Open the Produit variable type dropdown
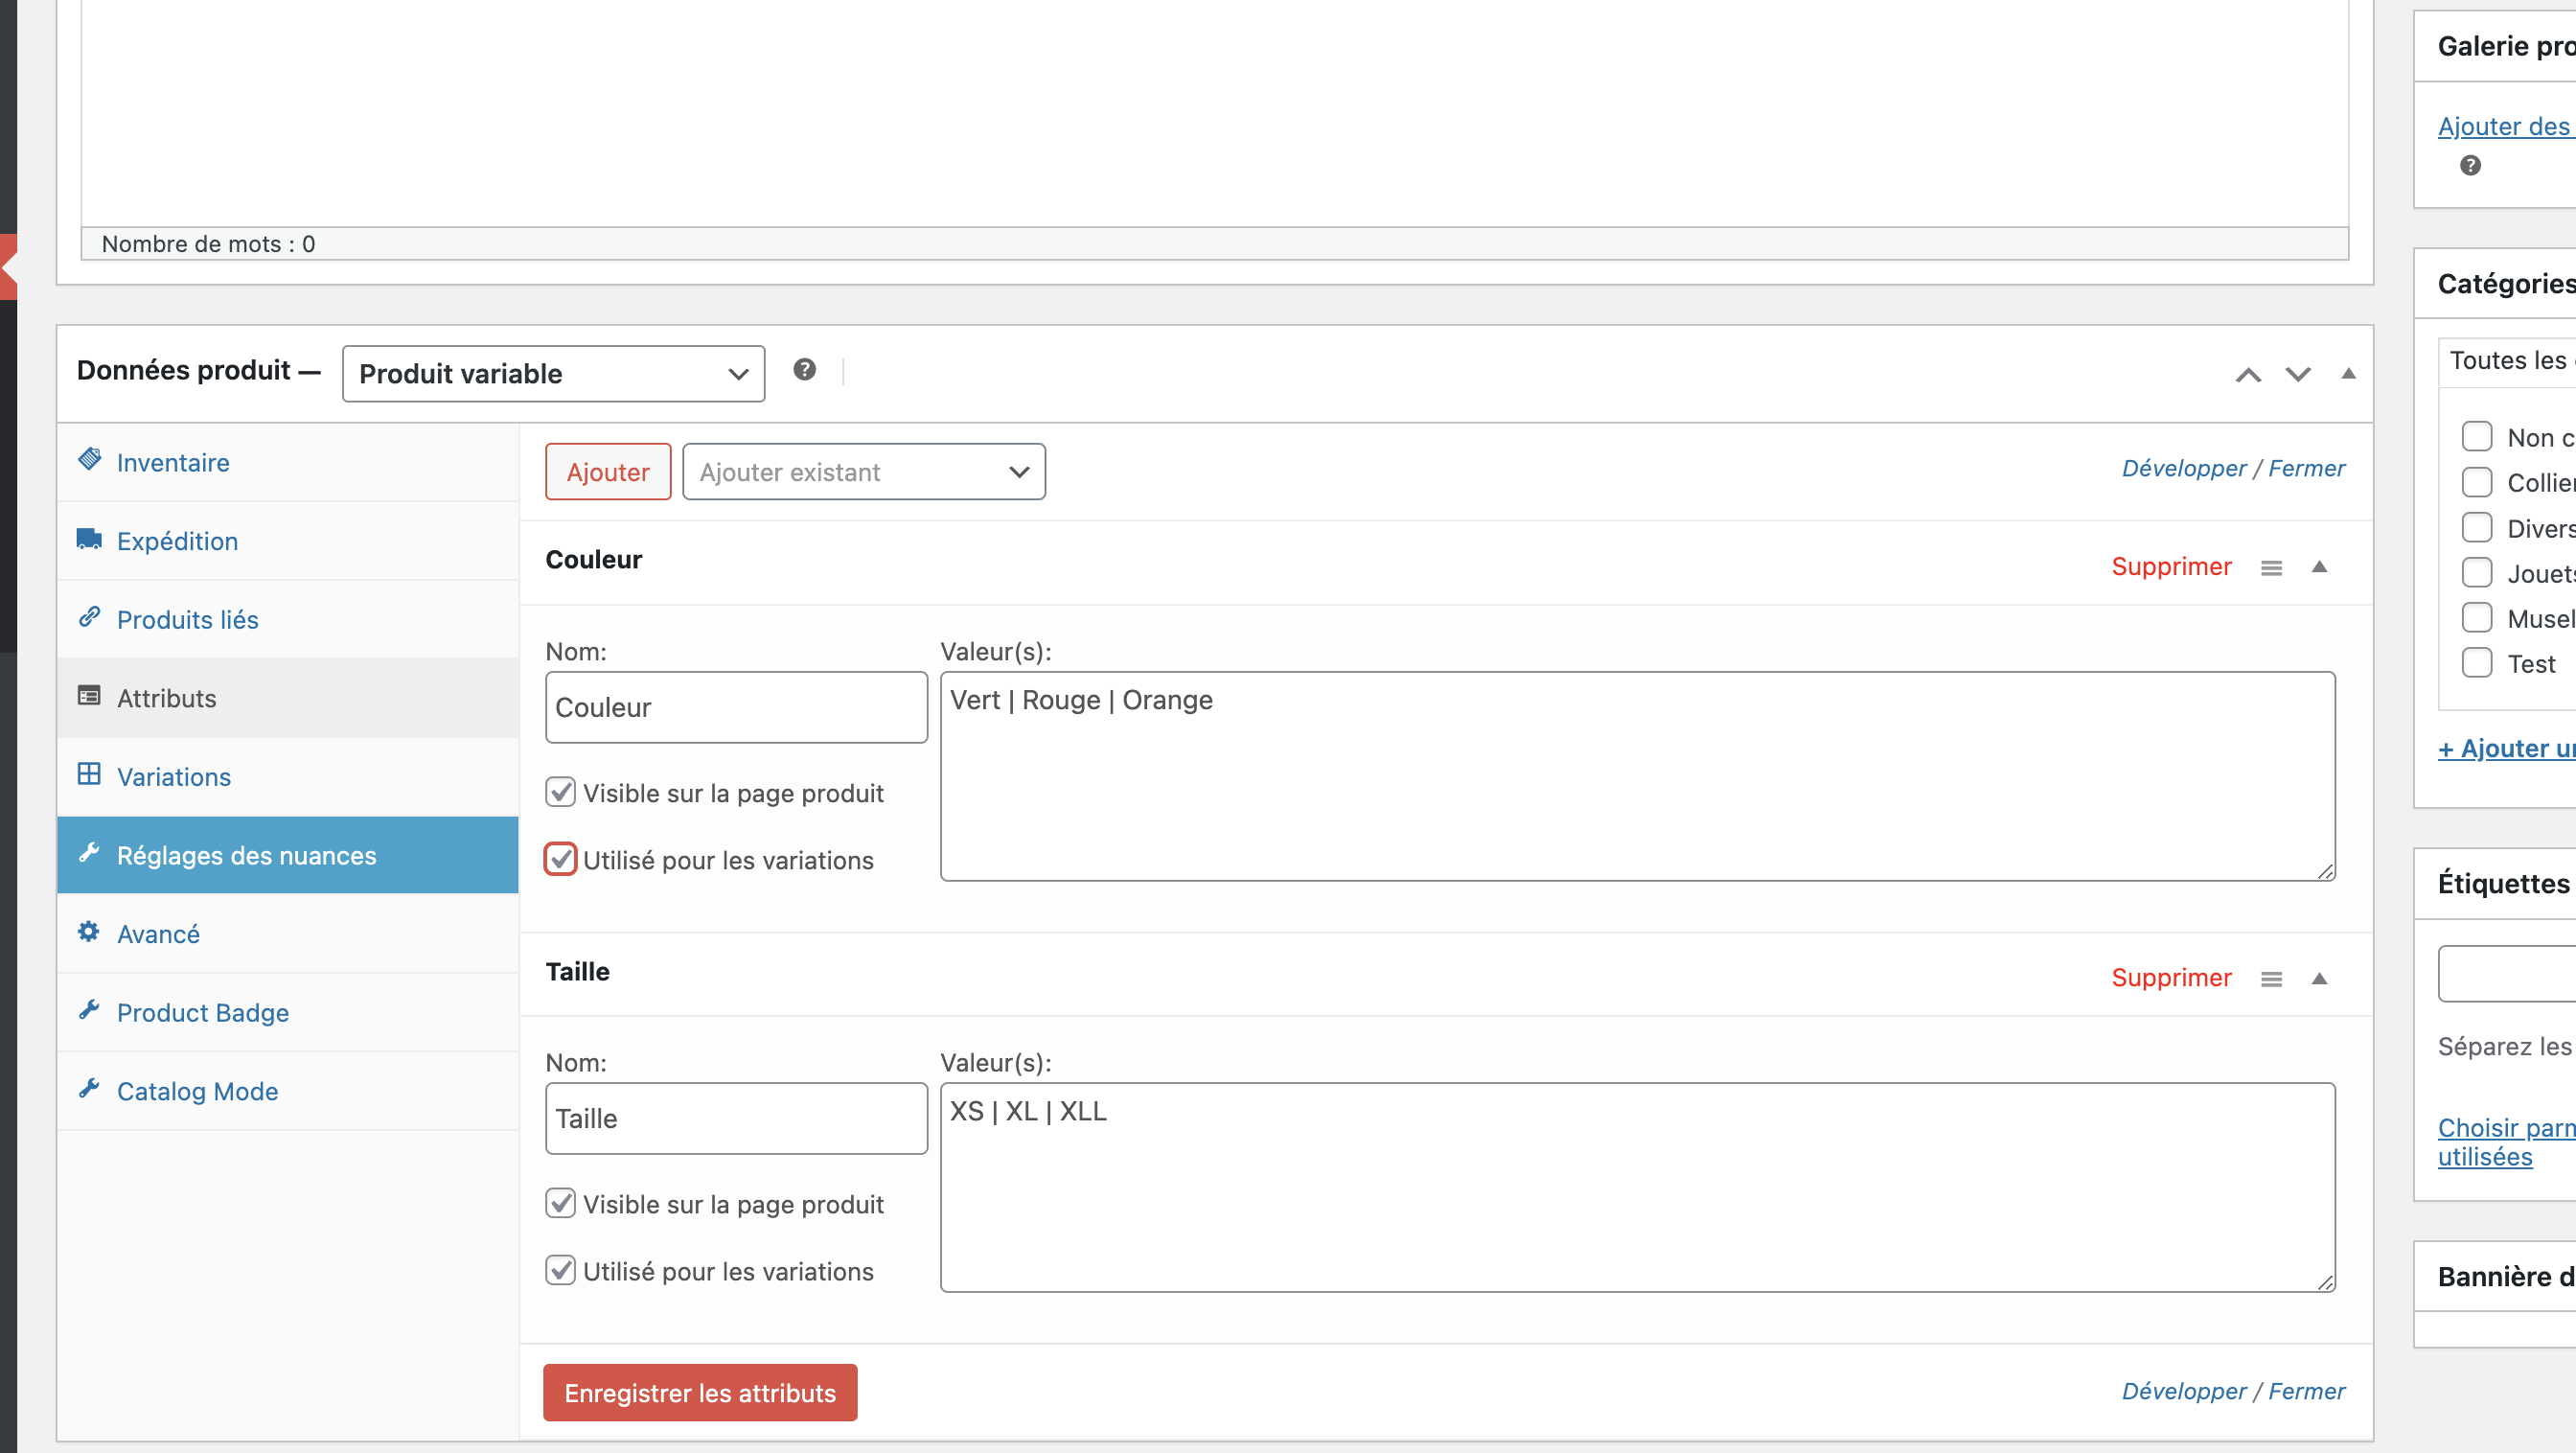The height and width of the screenshot is (1453, 2576). 553,374
